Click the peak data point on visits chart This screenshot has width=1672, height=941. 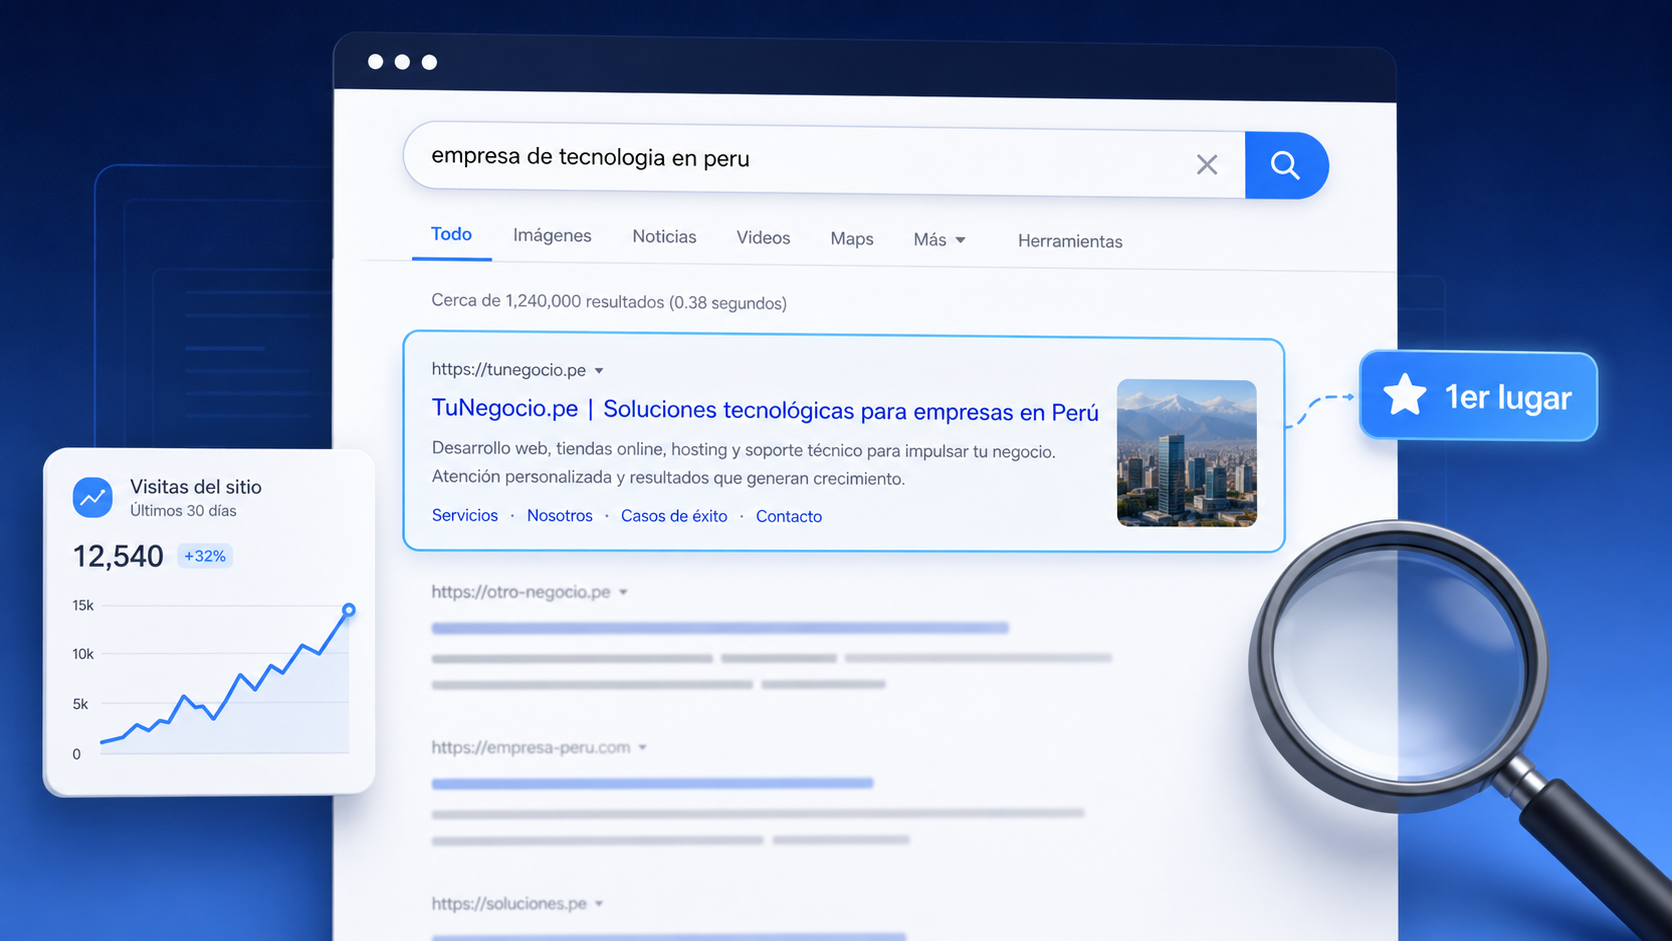click(x=349, y=610)
